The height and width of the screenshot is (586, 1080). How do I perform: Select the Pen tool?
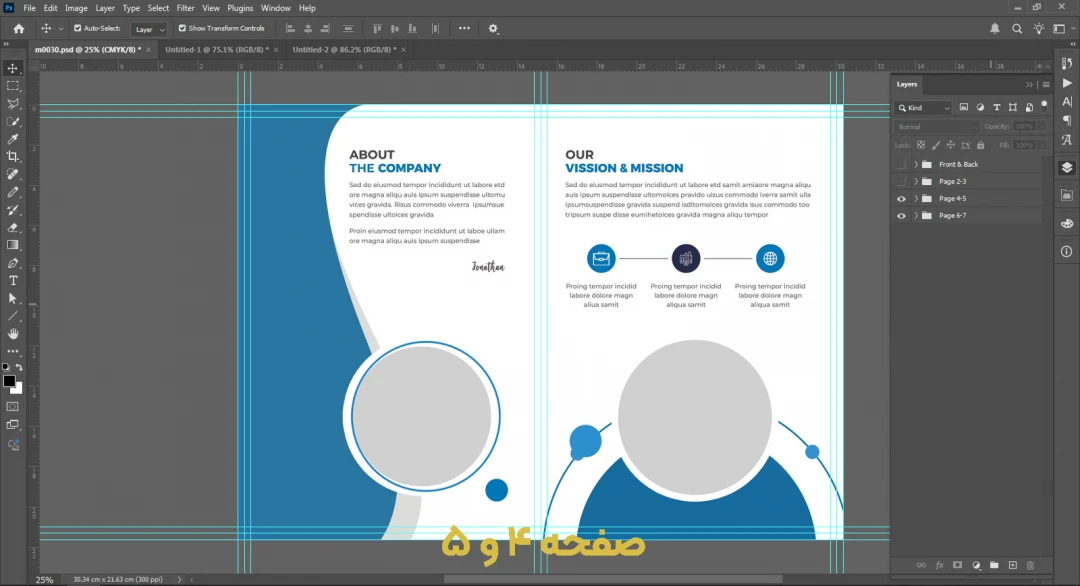[13, 263]
